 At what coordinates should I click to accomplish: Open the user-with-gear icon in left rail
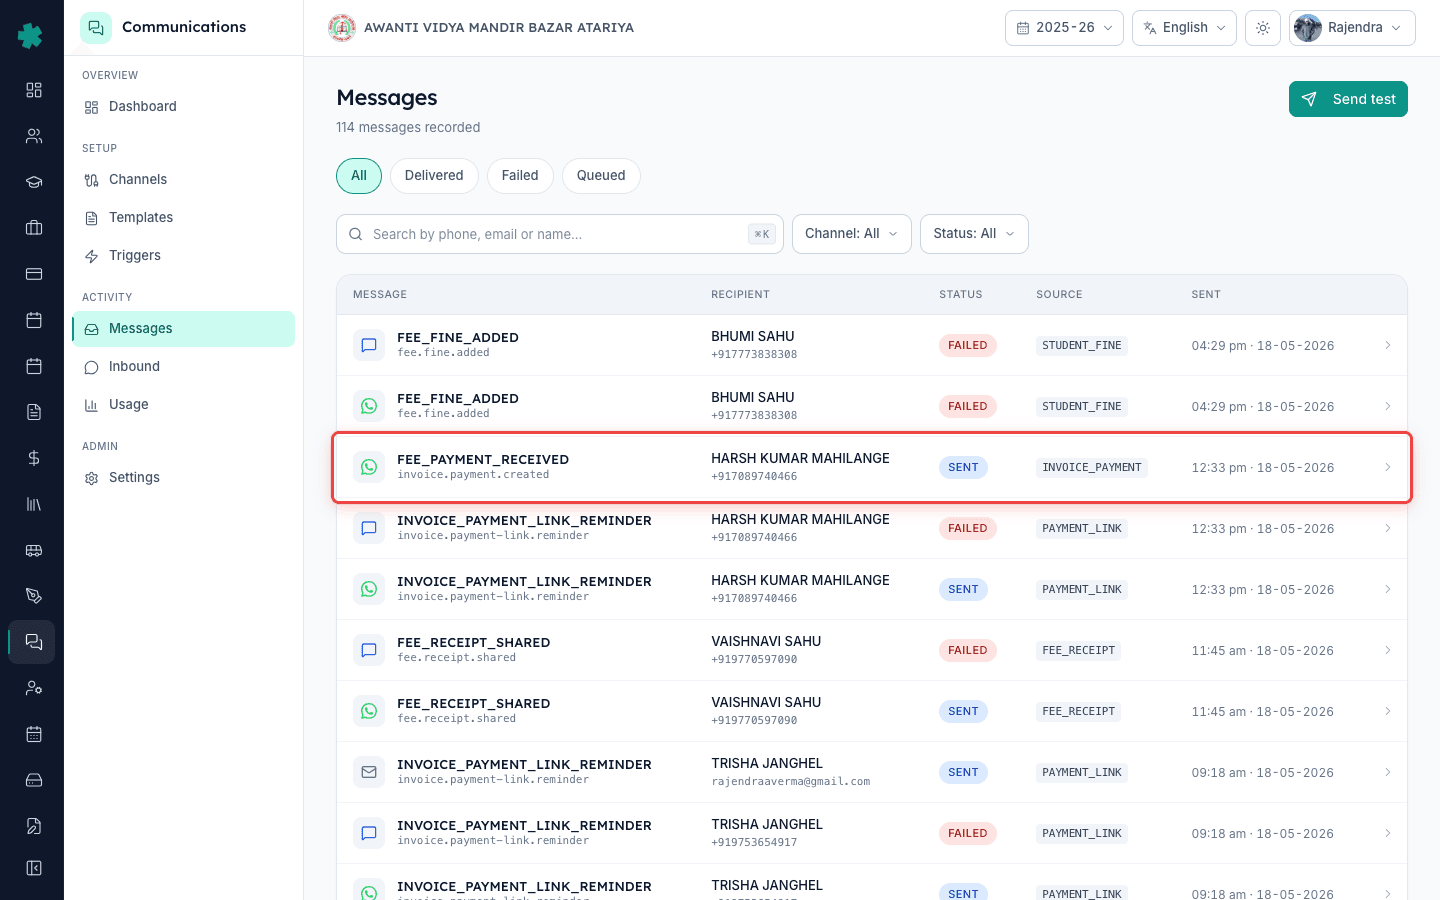34,688
